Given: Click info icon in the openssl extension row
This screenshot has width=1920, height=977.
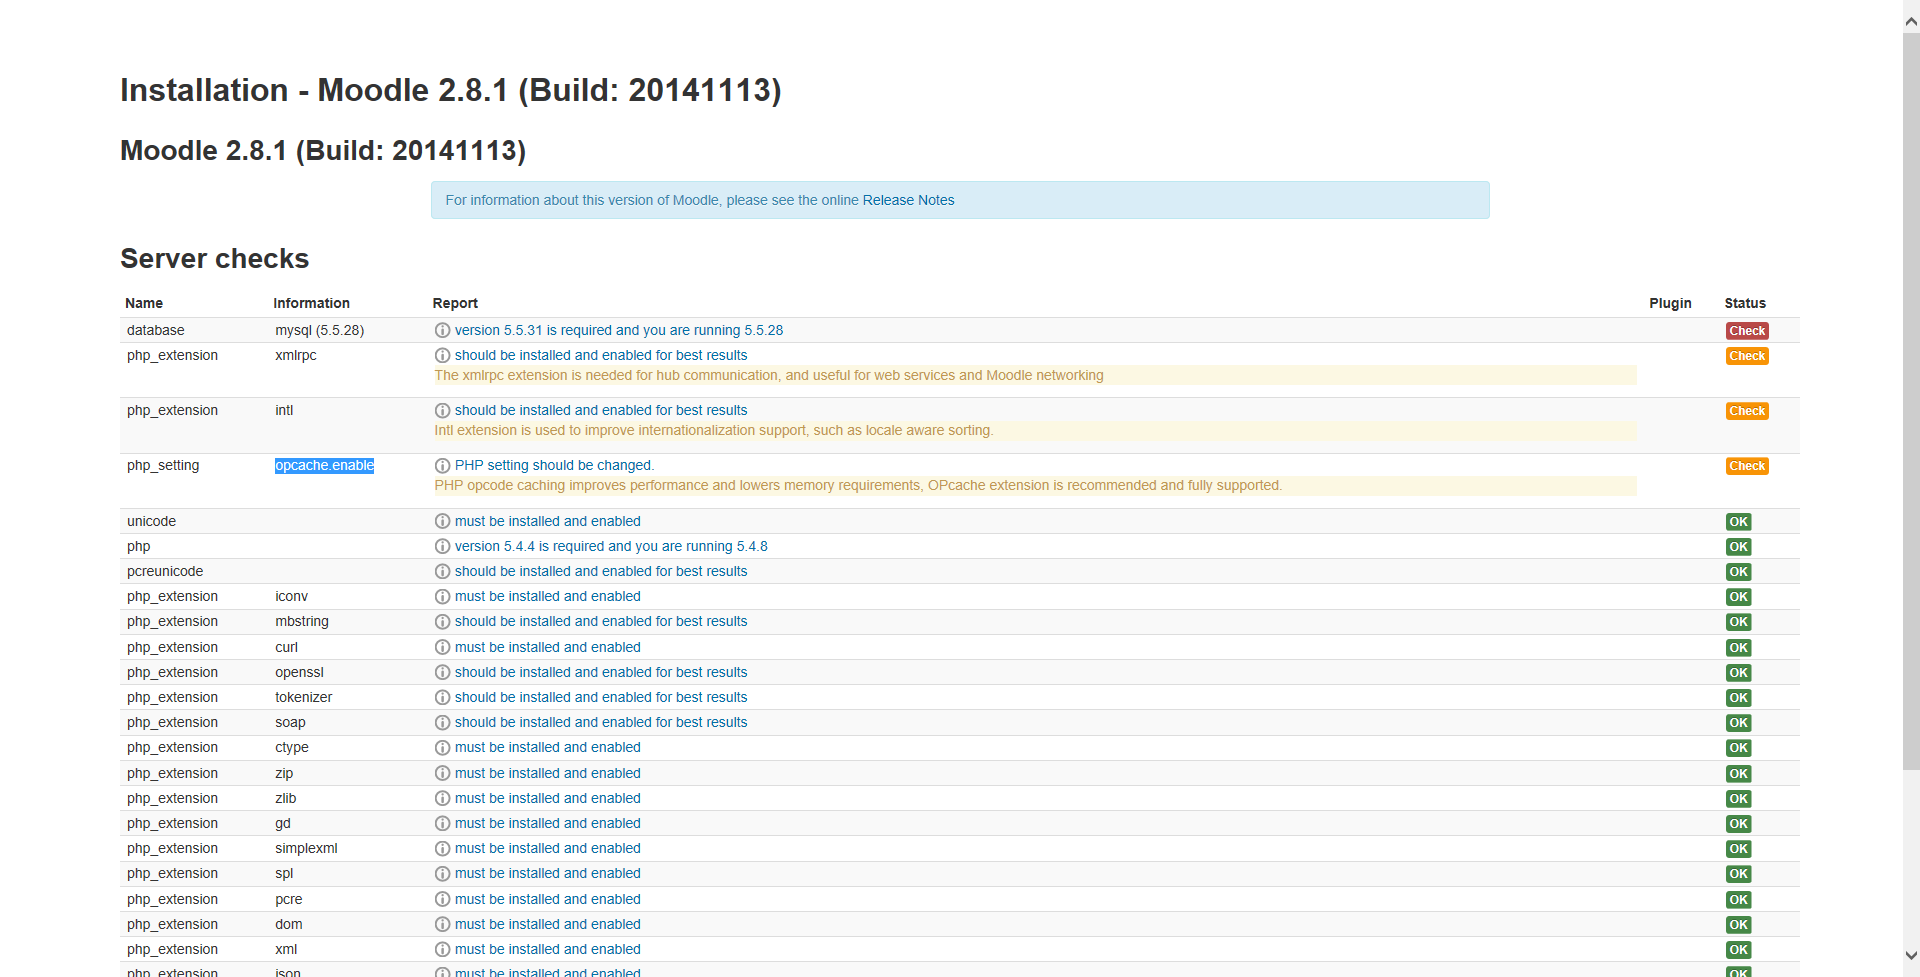Looking at the screenshot, I should pos(442,672).
